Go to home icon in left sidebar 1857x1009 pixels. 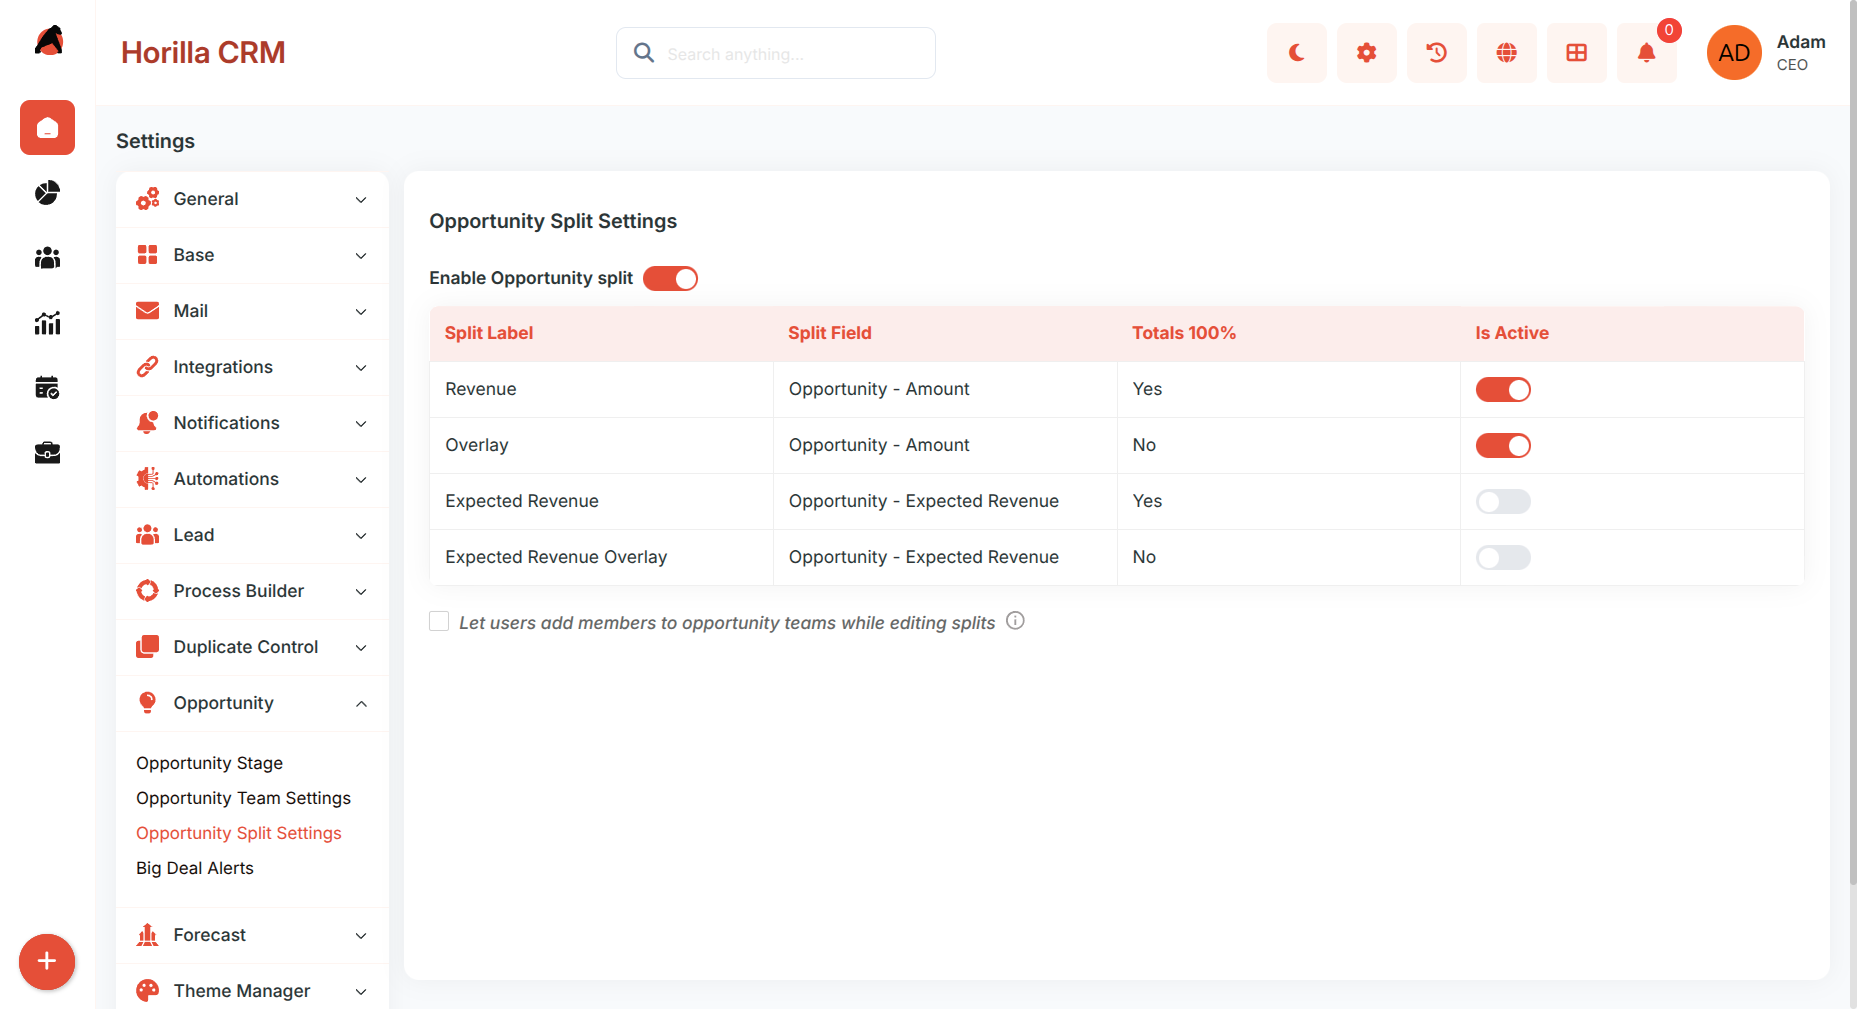pyautogui.click(x=47, y=127)
